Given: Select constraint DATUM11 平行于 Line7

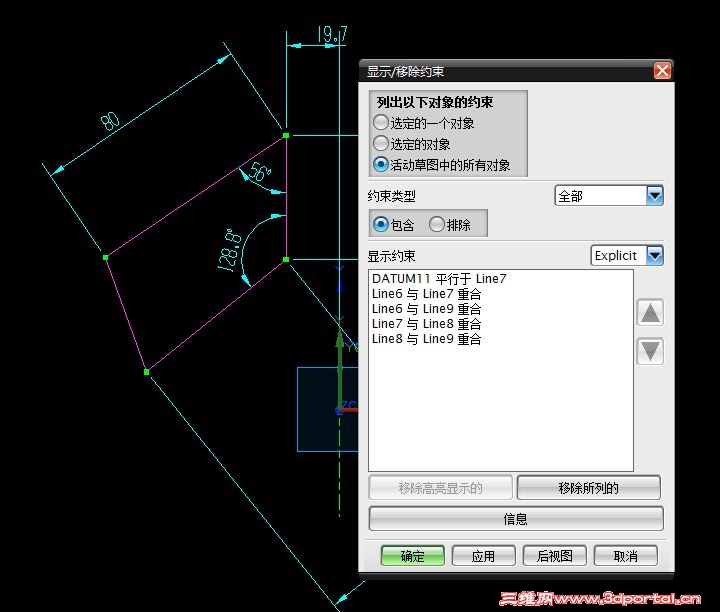Looking at the screenshot, I should (439, 279).
